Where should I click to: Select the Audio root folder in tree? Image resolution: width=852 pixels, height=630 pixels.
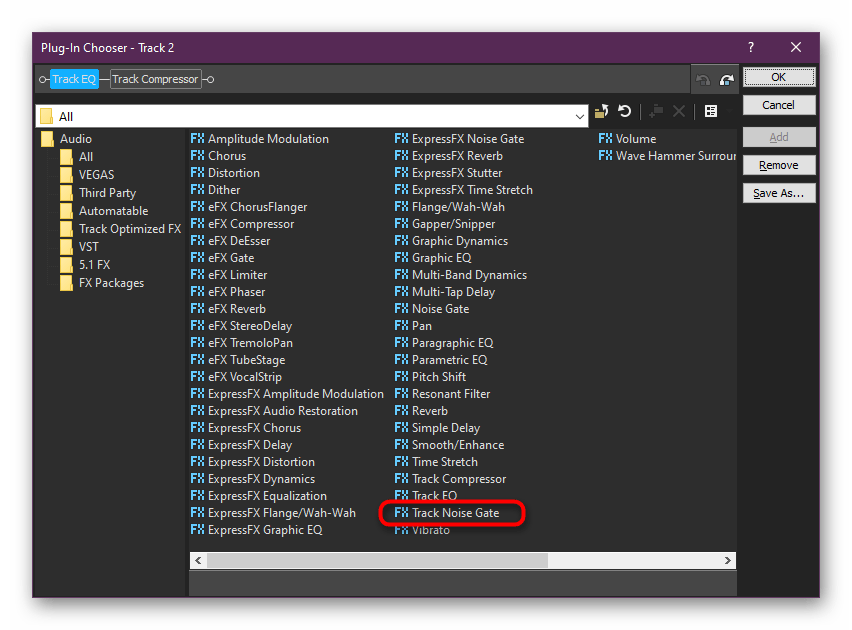click(75, 139)
